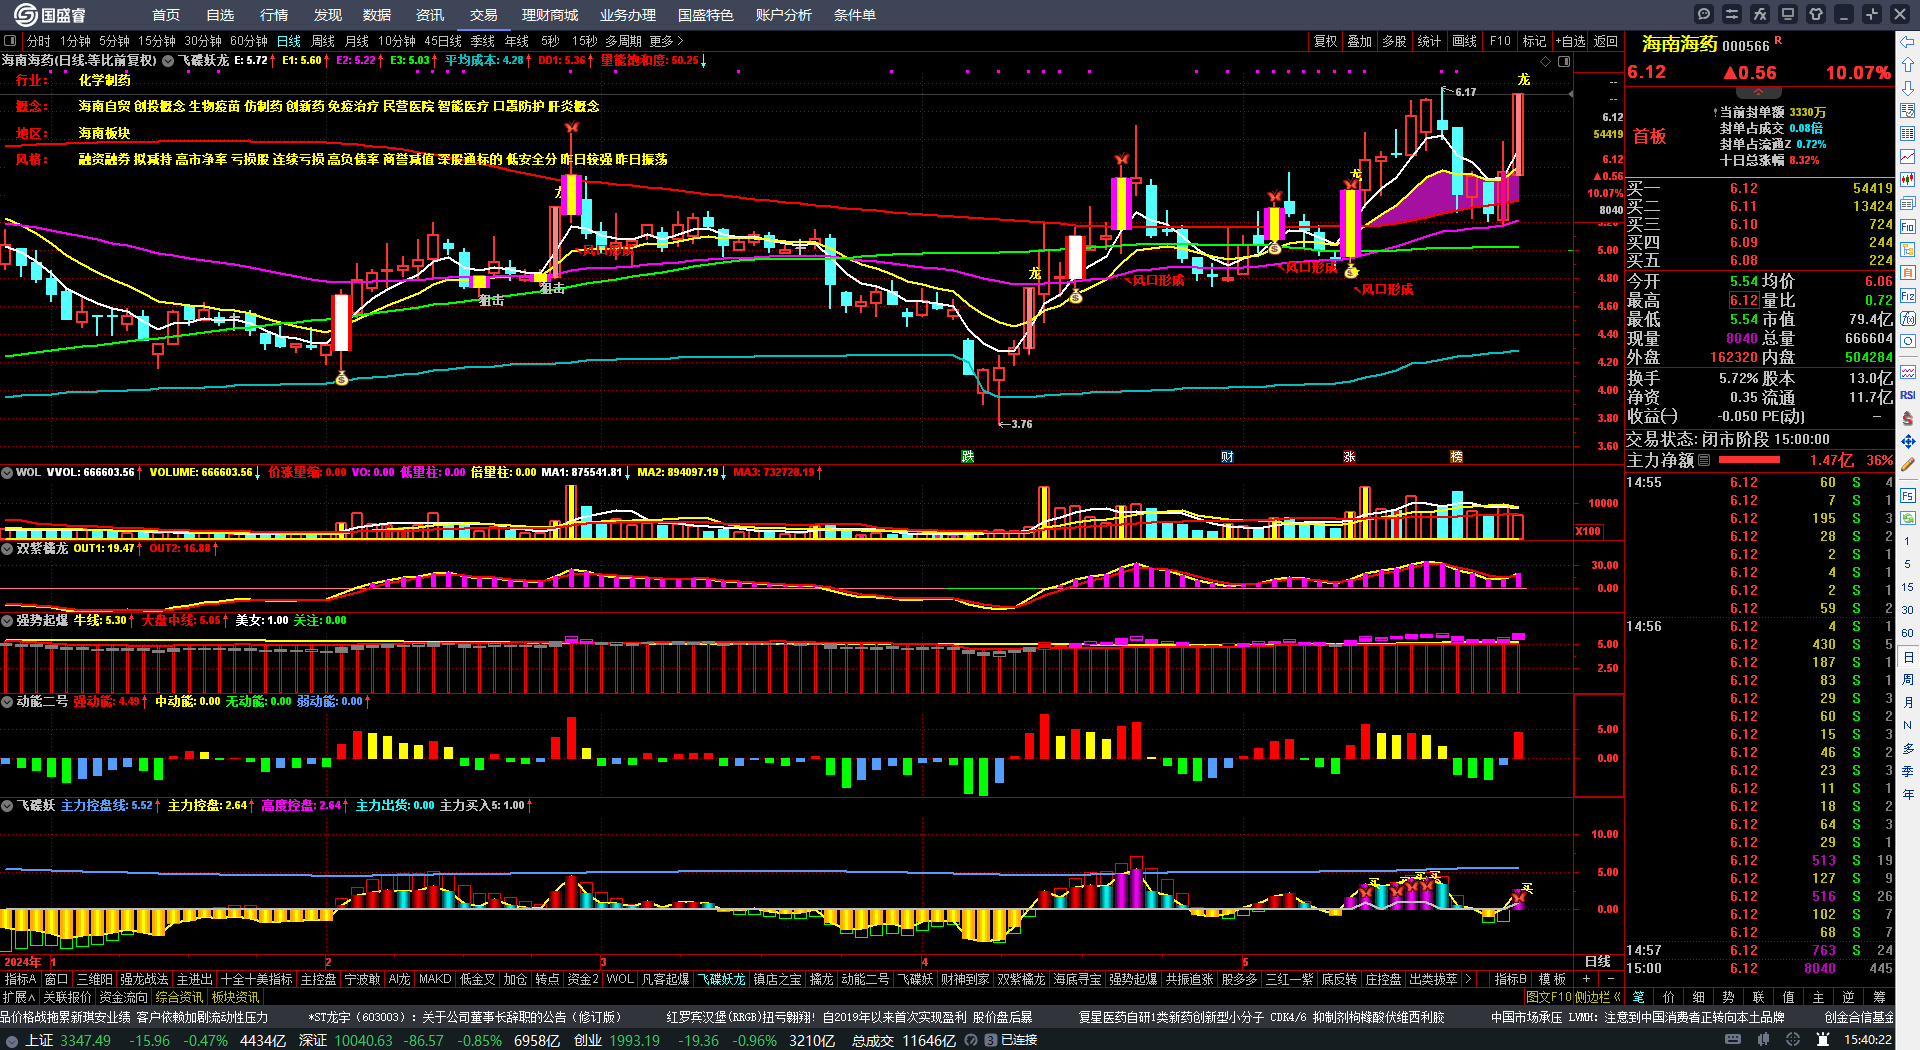The height and width of the screenshot is (1050, 1920).
Task: Collapse the WOL volume indicator panel
Action: [7, 472]
